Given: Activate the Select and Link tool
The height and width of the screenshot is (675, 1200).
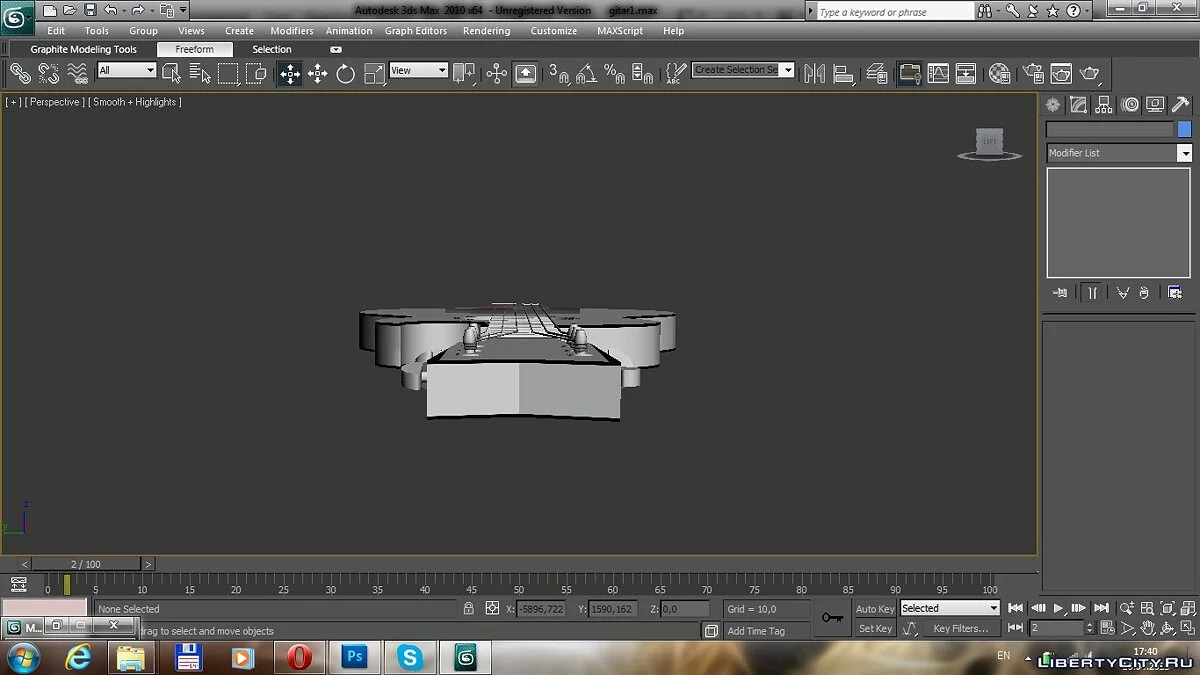Looking at the screenshot, I should [x=20, y=73].
